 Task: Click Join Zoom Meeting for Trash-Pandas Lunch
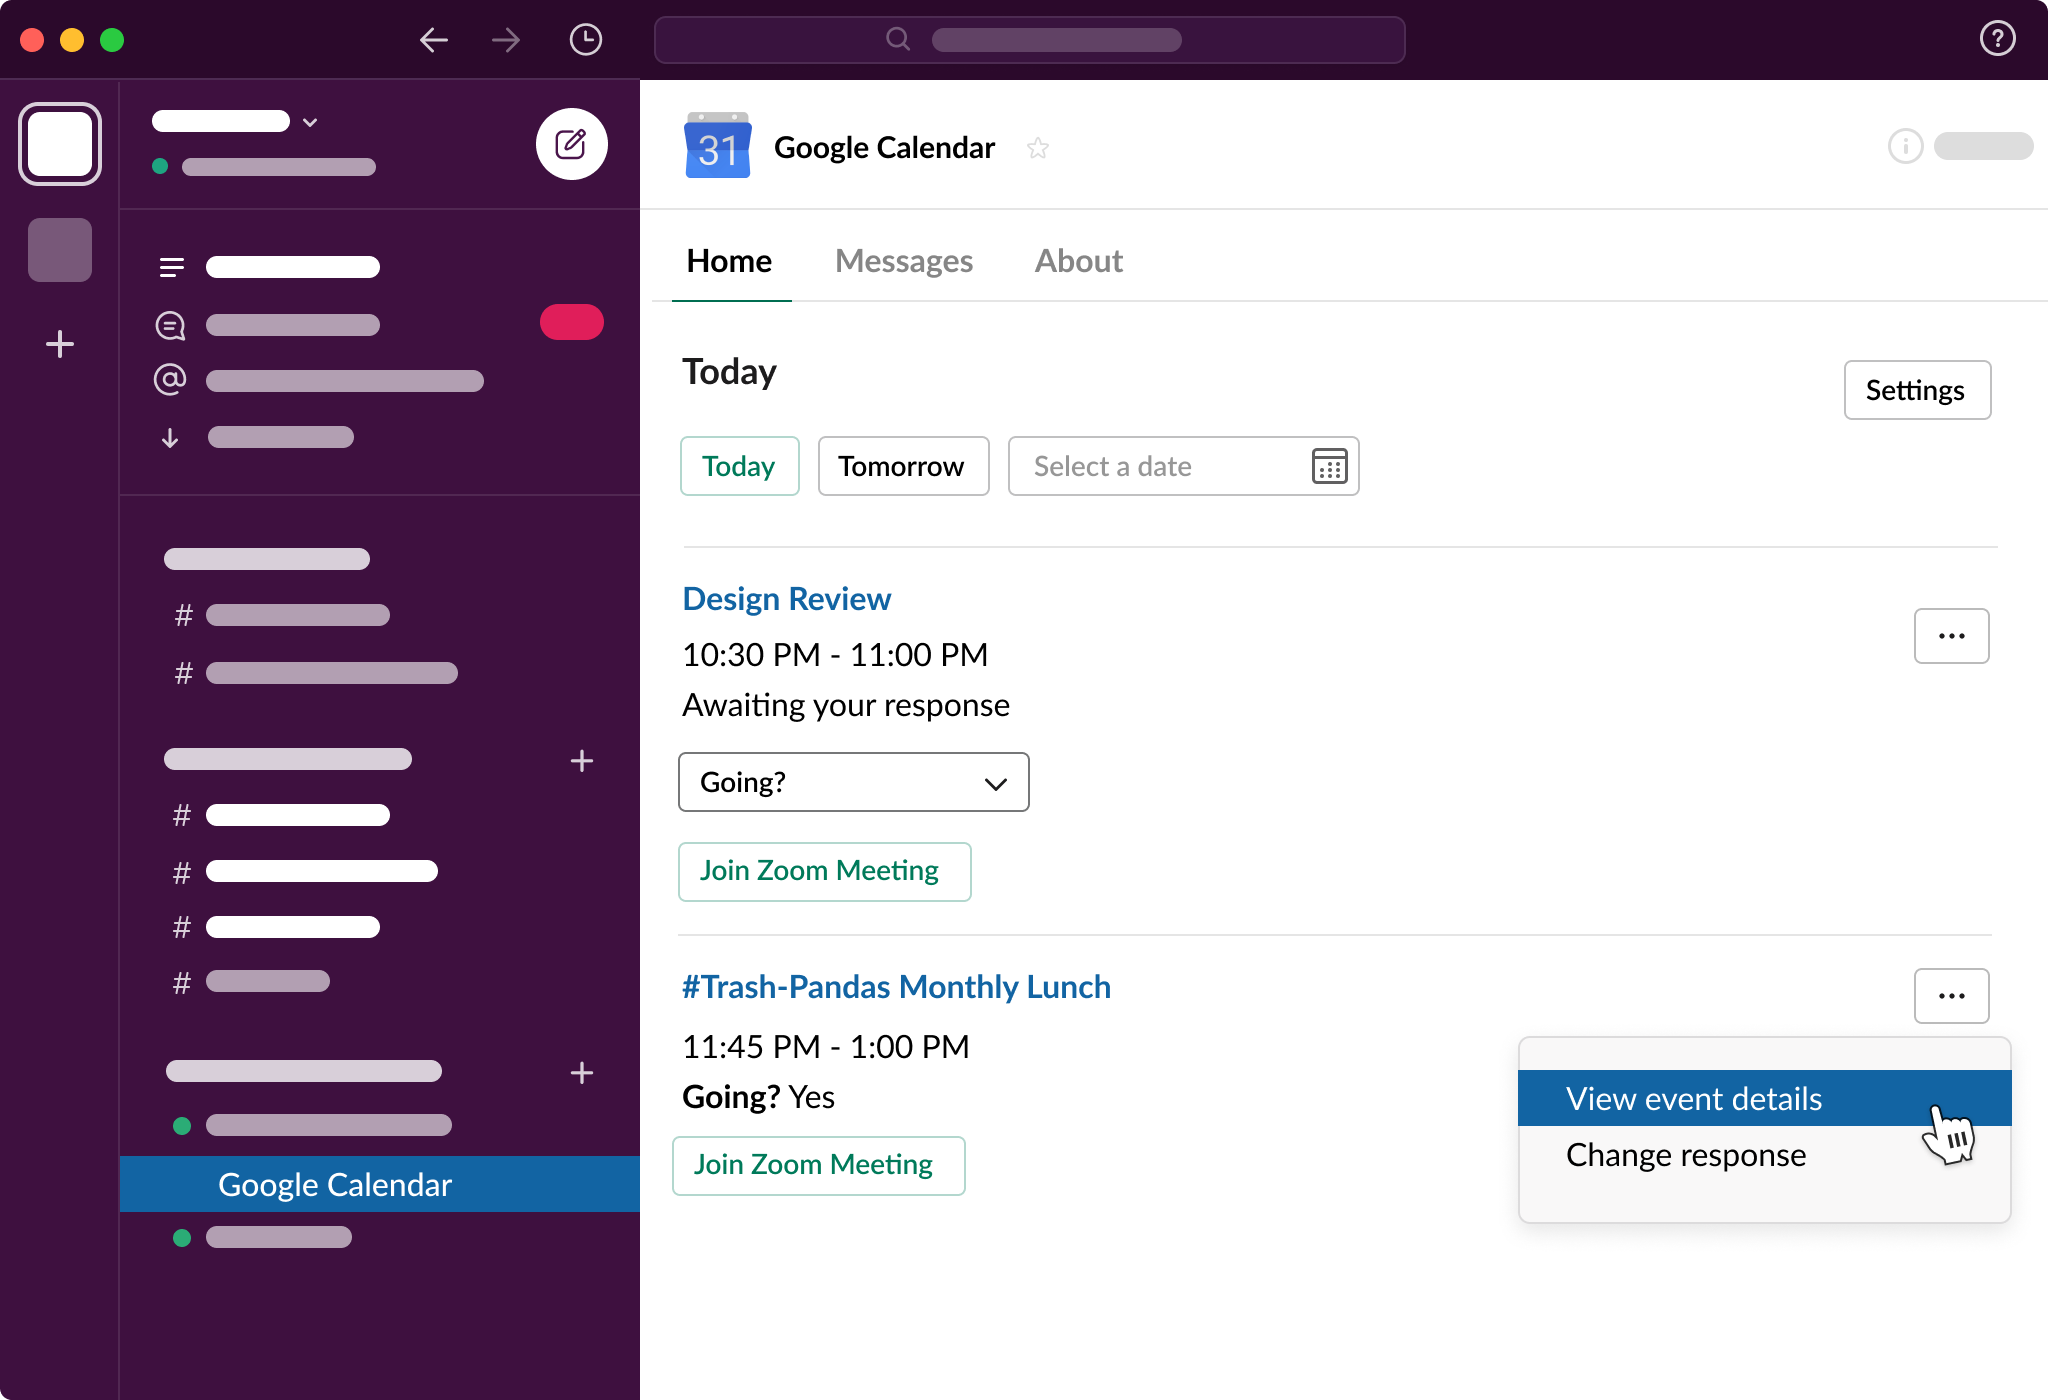pos(817,1162)
